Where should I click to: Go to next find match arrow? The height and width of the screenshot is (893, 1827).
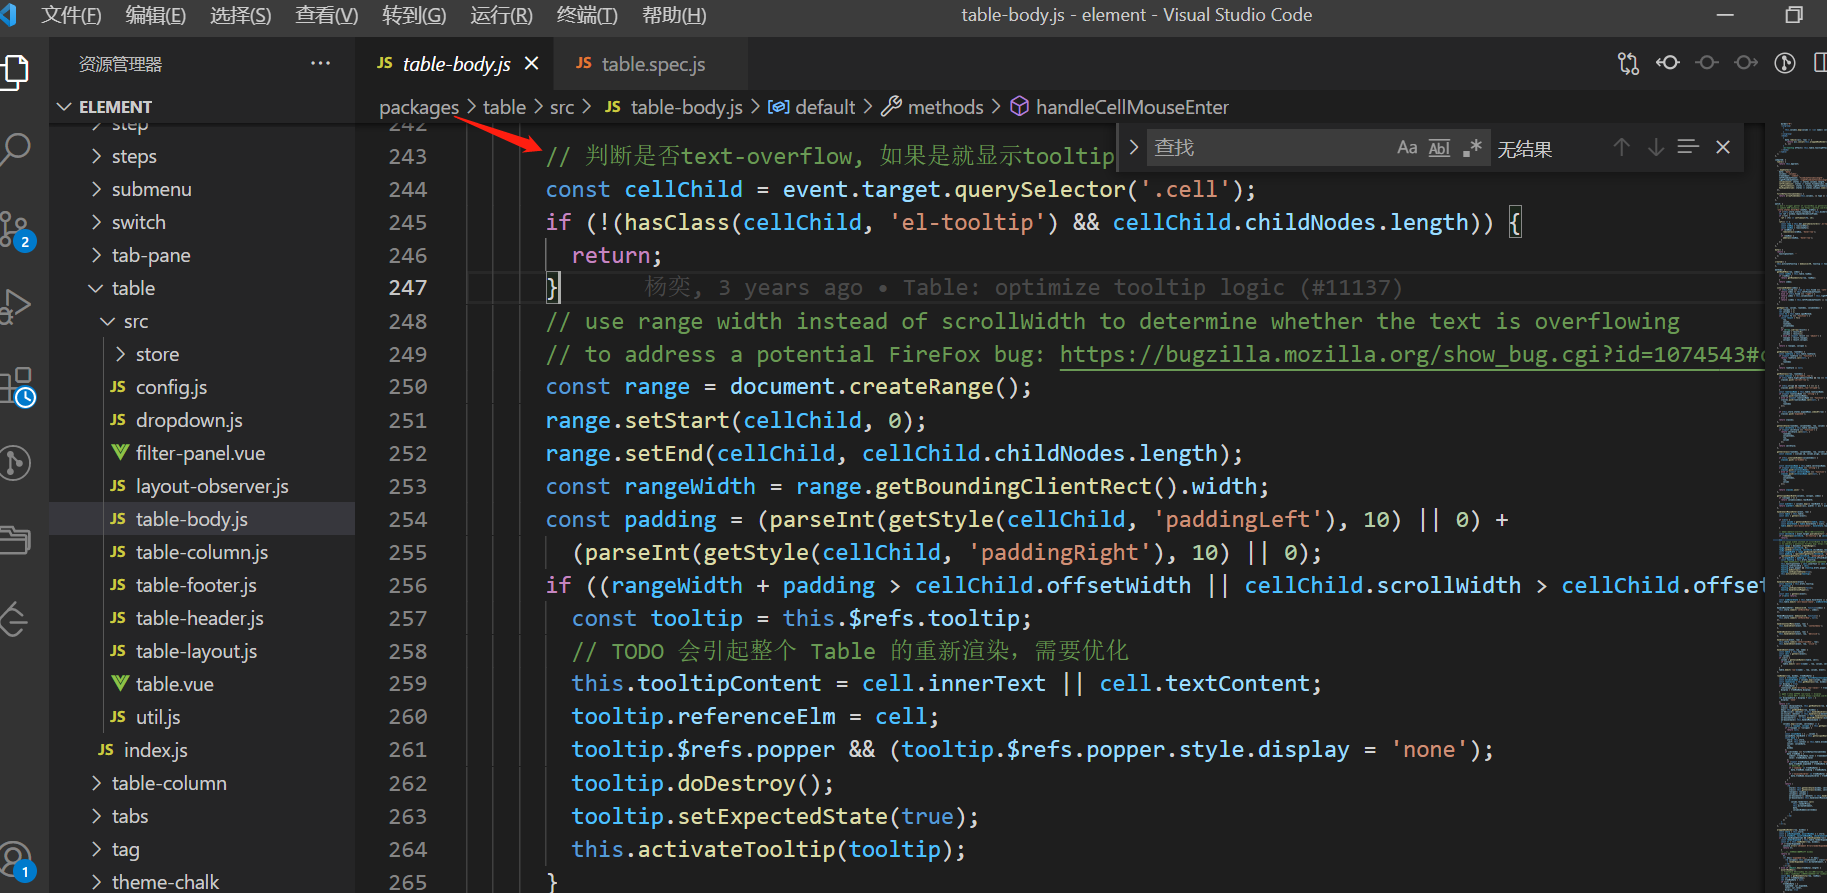(1656, 147)
